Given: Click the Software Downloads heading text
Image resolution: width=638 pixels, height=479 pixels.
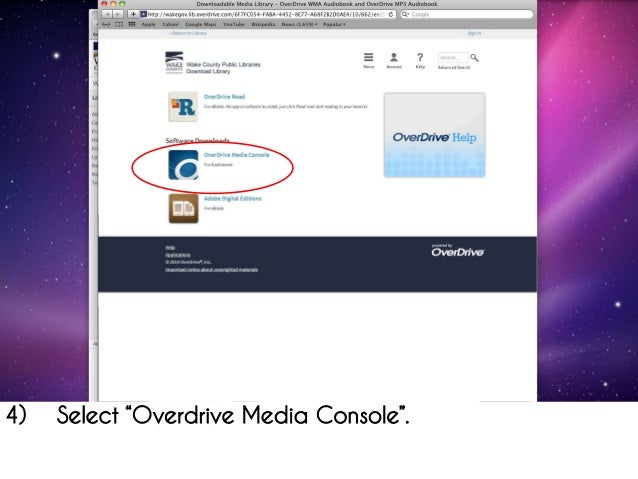Looking at the screenshot, I should click(197, 141).
